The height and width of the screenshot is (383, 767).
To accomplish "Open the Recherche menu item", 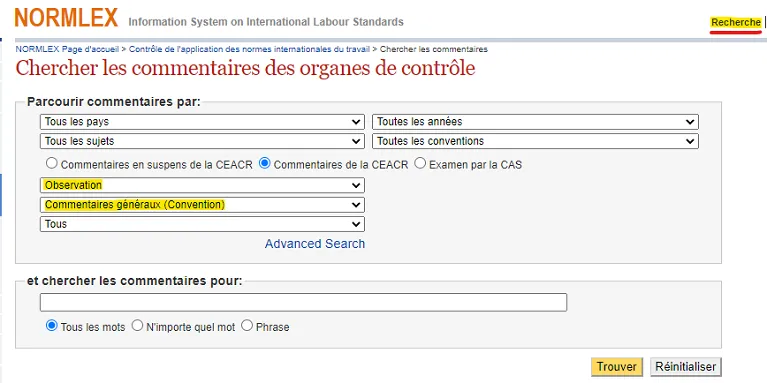I will click(736, 23).
